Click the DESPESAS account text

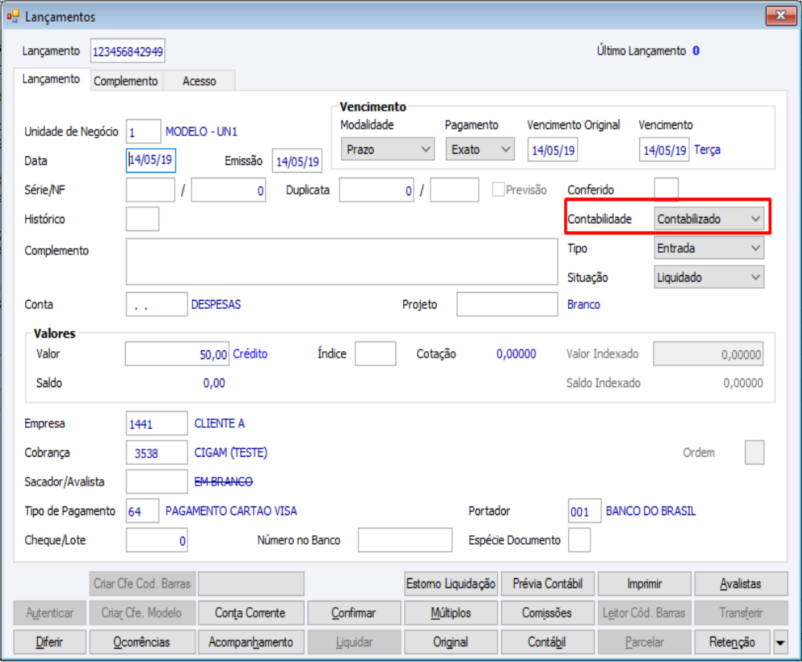(x=216, y=304)
